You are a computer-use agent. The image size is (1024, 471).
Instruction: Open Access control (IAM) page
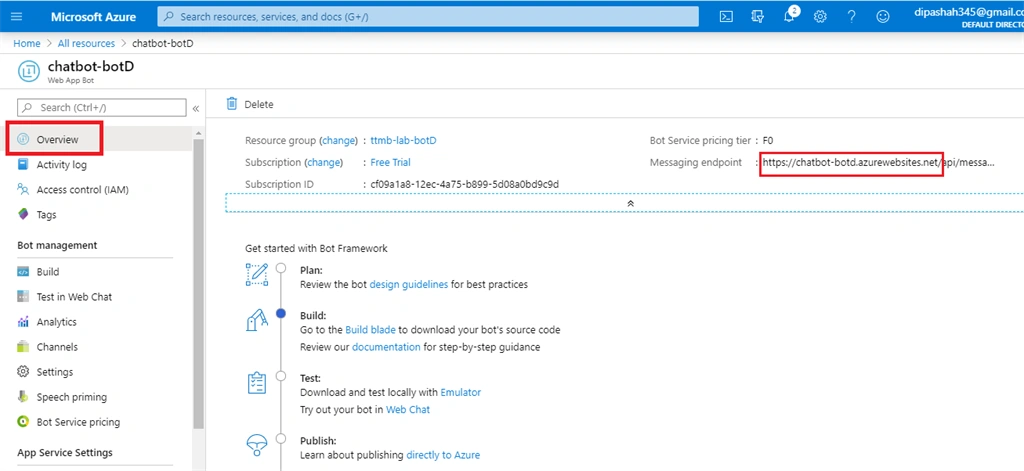(82, 189)
